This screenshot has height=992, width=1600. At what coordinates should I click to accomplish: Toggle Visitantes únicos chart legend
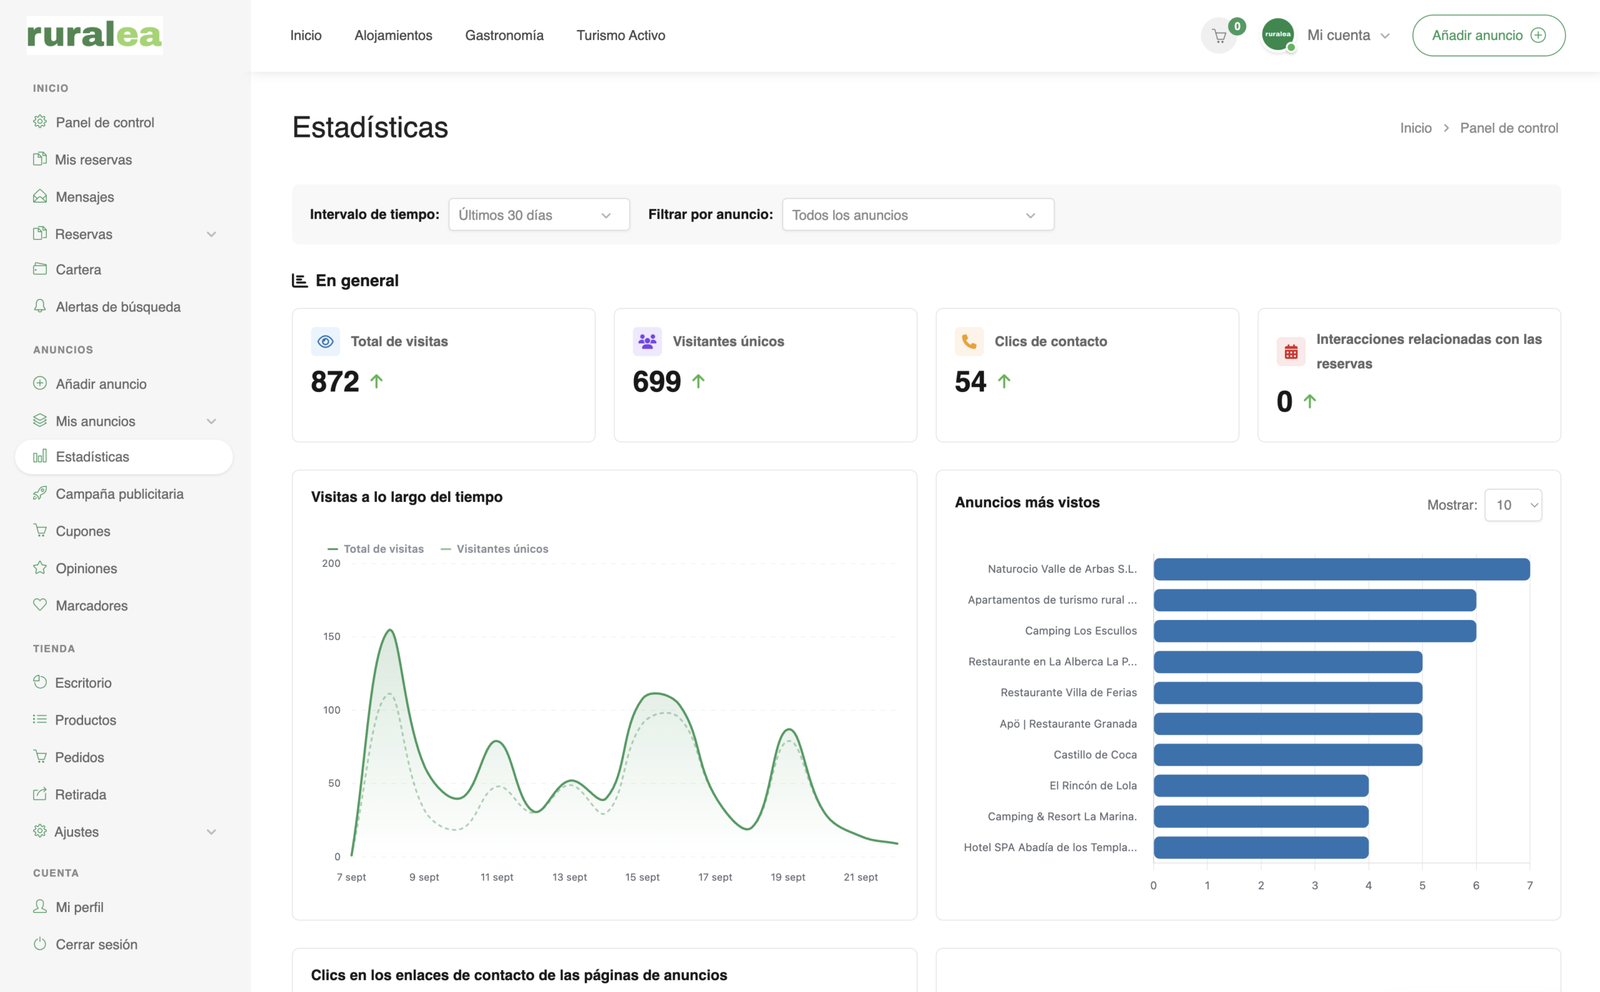pyautogui.click(x=495, y=549)
